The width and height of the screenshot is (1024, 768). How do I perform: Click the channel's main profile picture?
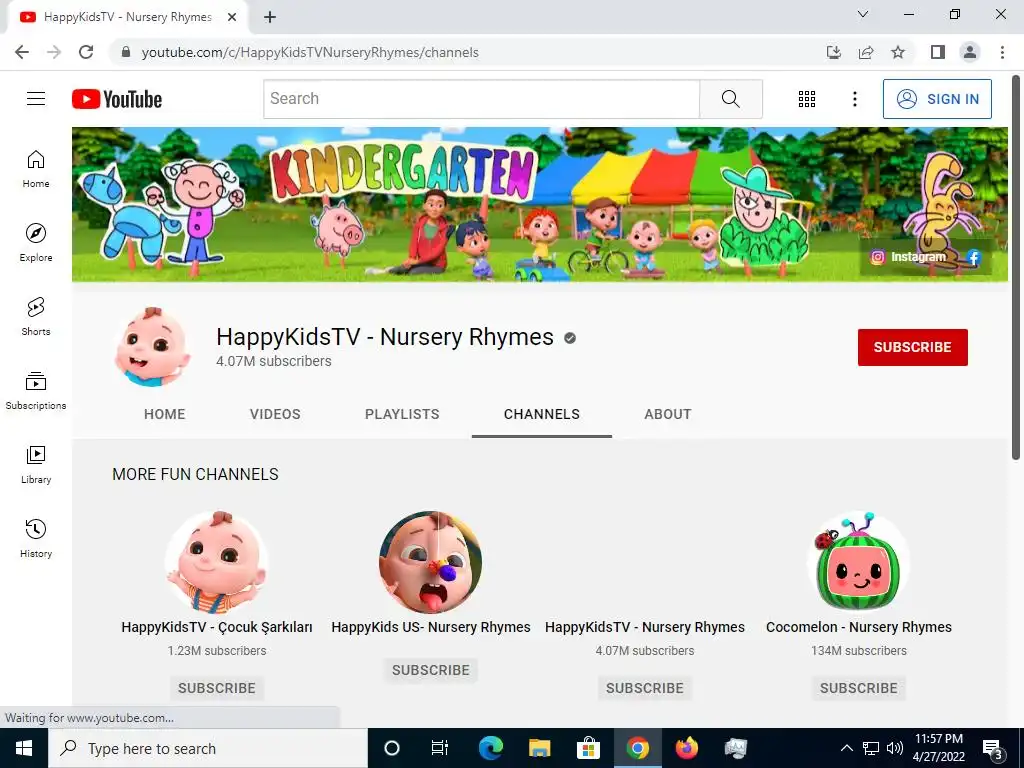tap(152, 347)
